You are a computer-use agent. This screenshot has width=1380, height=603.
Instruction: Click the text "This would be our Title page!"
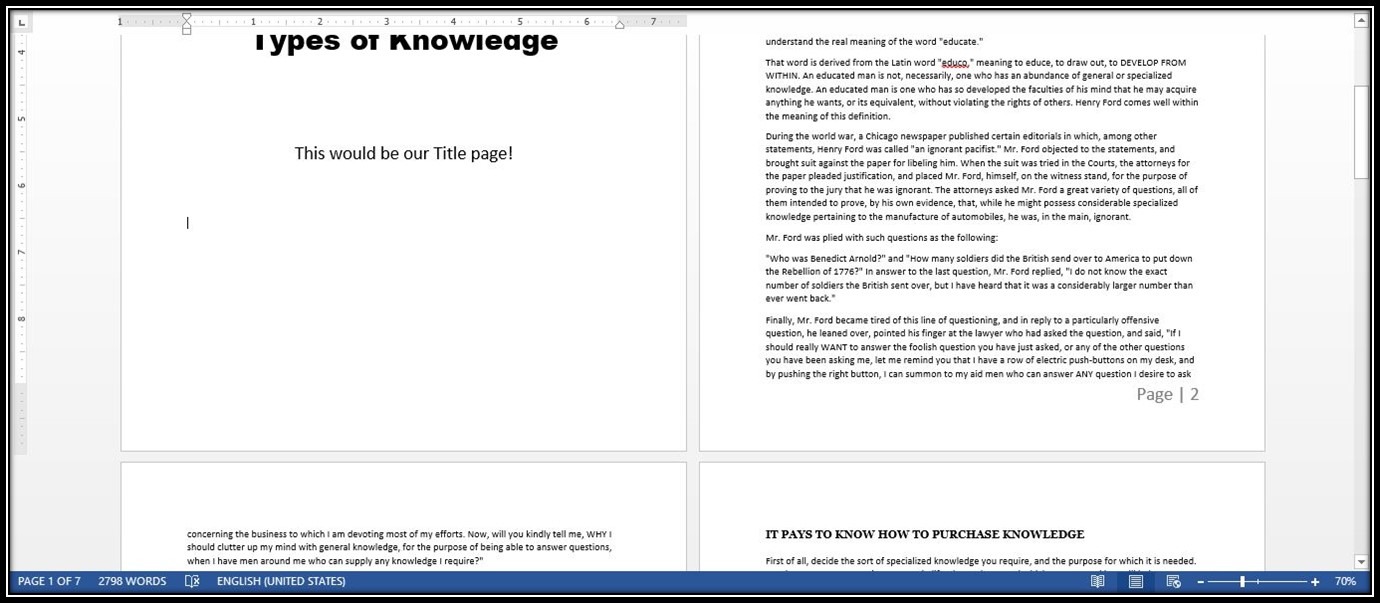pos(403,153)
